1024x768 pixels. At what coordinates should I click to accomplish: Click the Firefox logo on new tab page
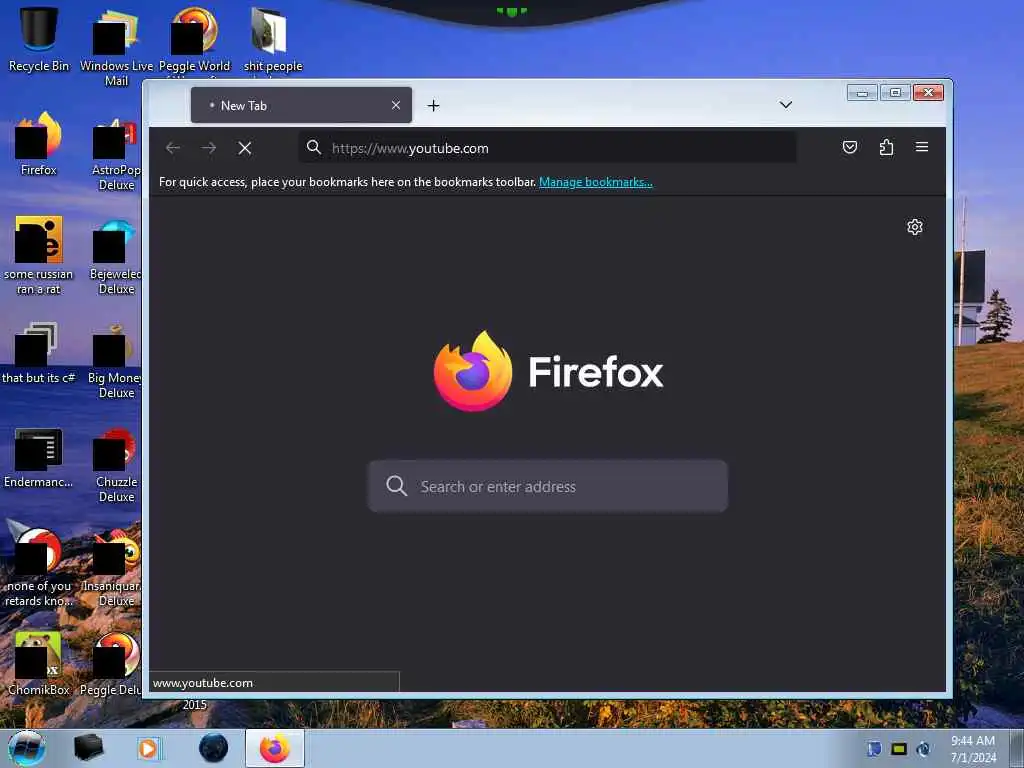coord(473,371)
